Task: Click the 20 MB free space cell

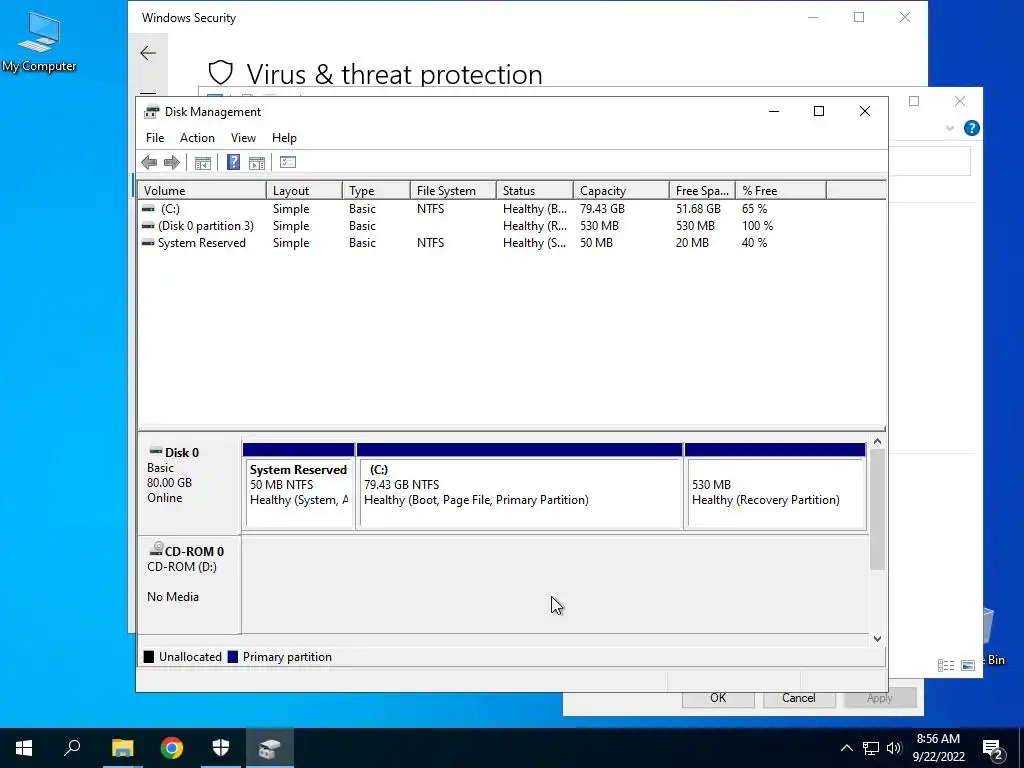Action: coord(692,243)
